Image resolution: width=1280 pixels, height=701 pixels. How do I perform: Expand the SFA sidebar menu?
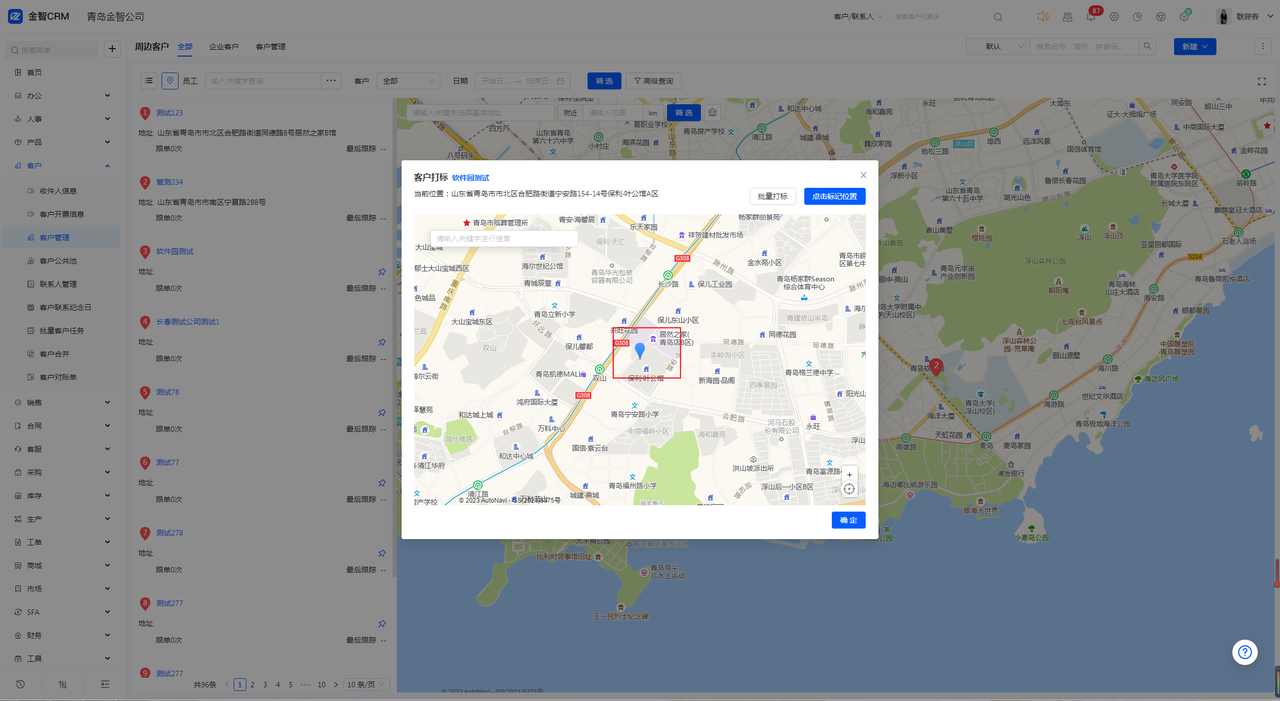(x=62, y=612)
